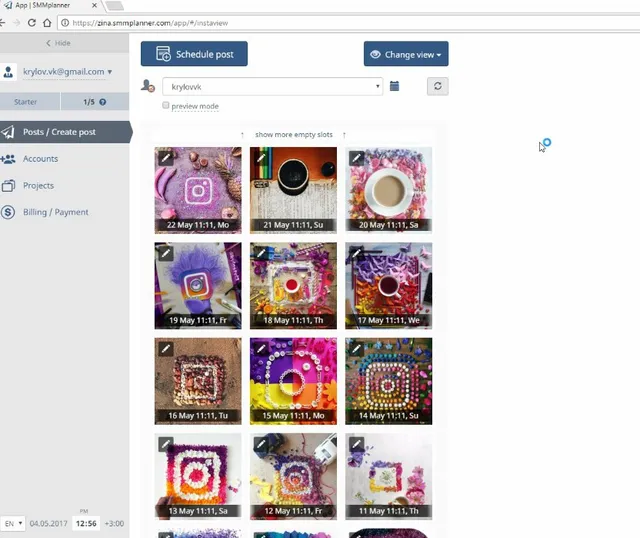Edit the 22 May 11:11 post pencil
Screen dimensions: 640x538
(x=166, y=158)
